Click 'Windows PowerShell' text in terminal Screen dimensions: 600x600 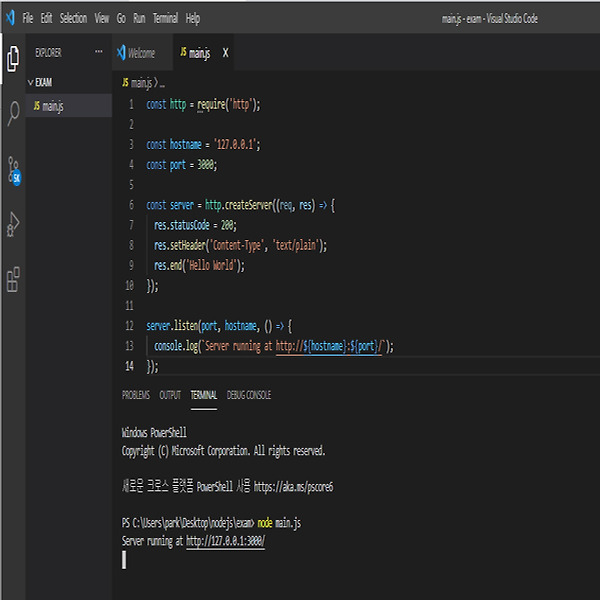point(154,432)
